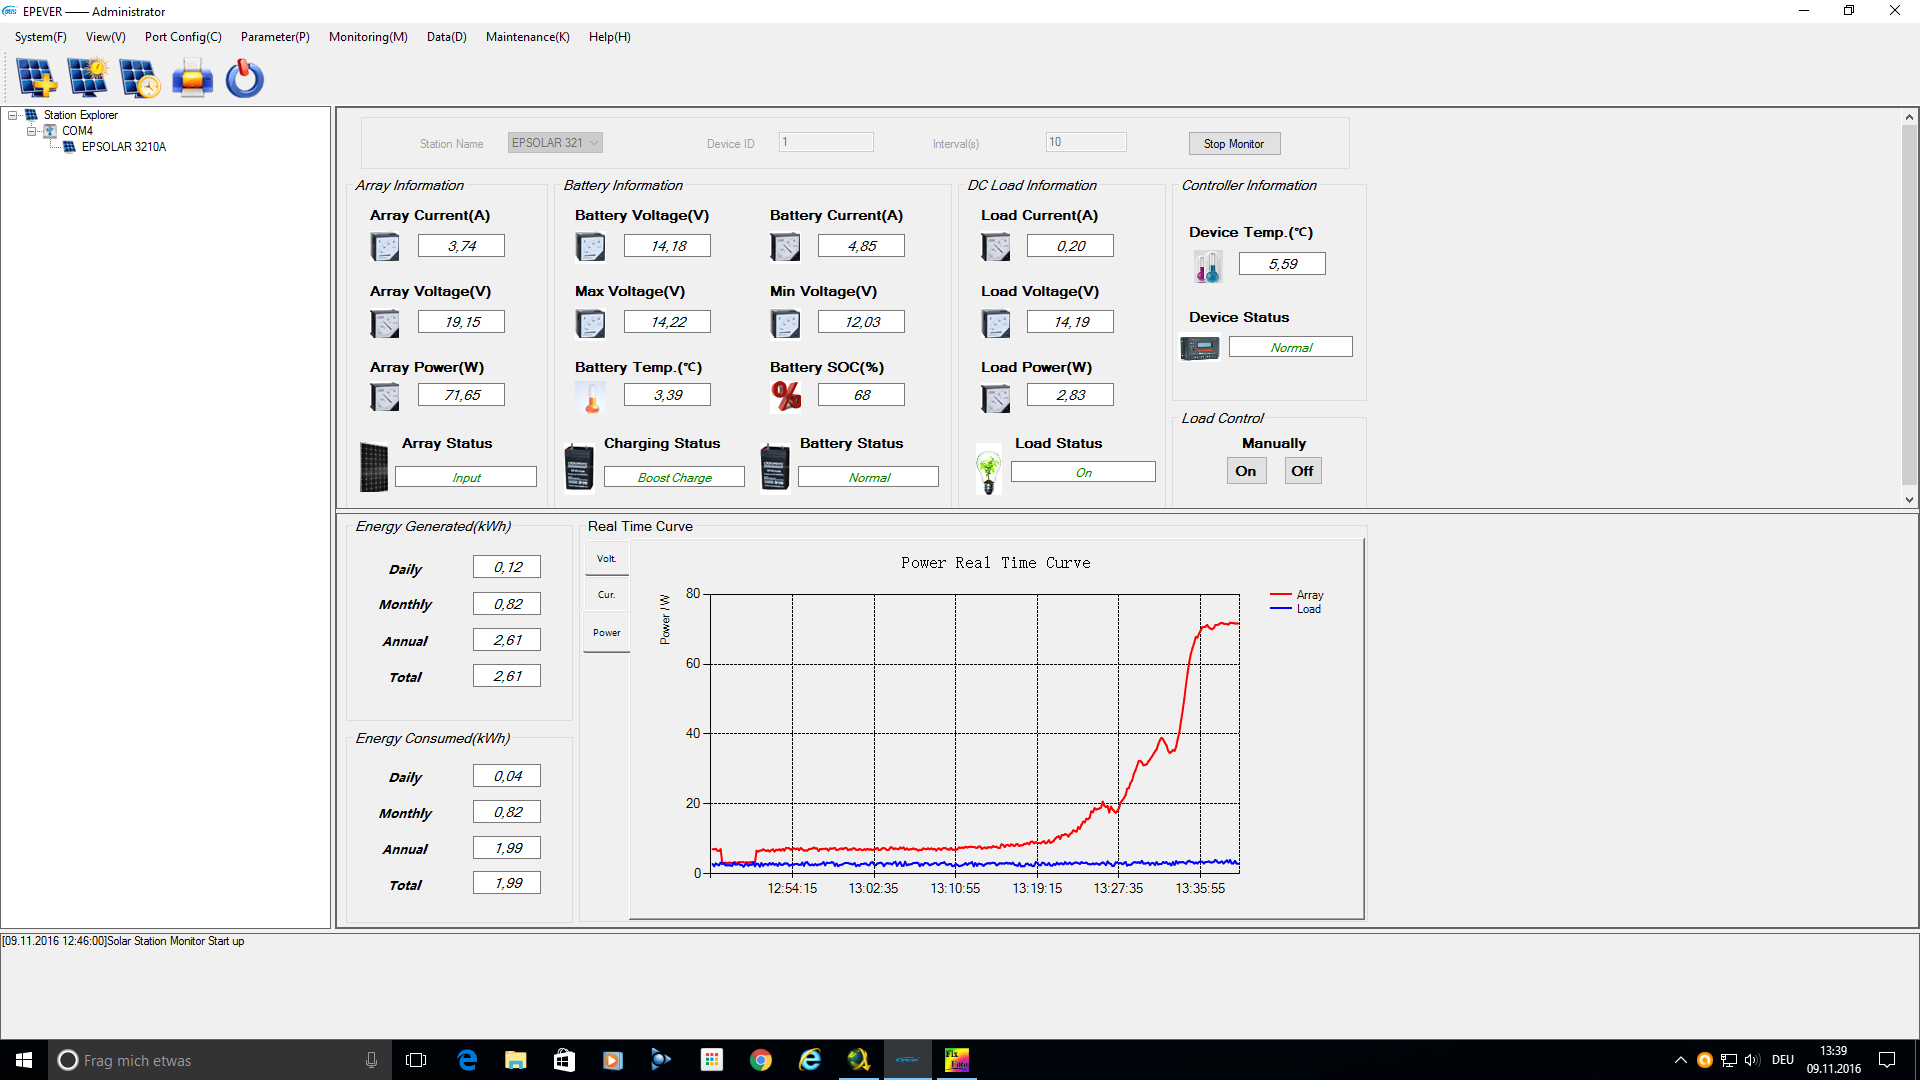Open the Parameter(P) menu
The width and height of the screenshot is (1920, 1080).
click(x=275, y=37)
